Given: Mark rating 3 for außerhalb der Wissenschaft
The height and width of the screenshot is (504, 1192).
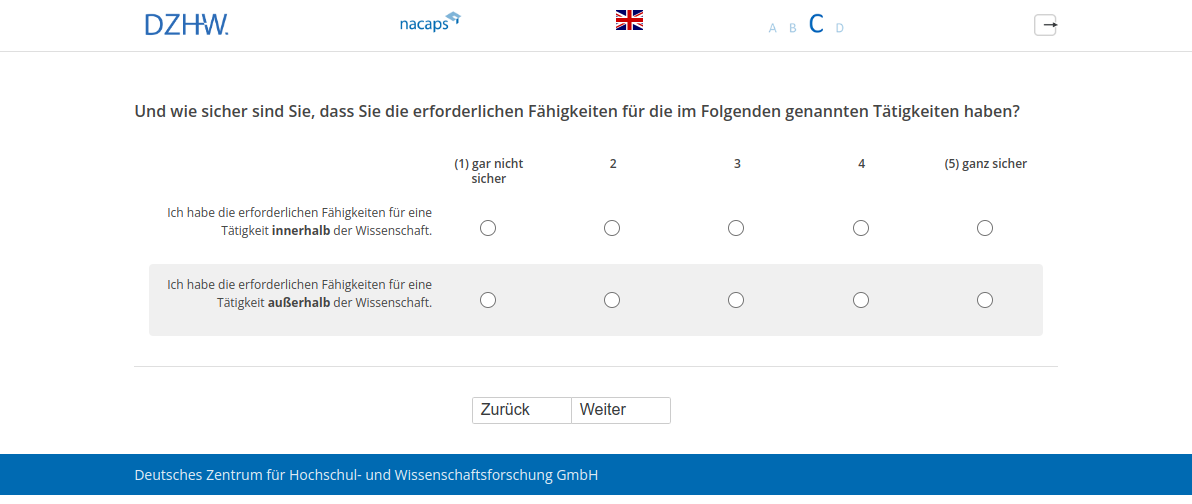Looking at the screenshot, I should (x=736, y=300).
